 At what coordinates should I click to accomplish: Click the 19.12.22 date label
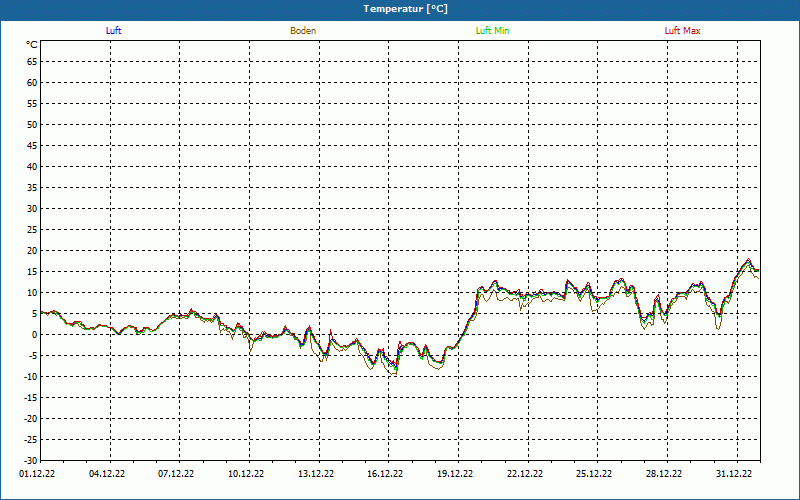click(x=455, y=473)
